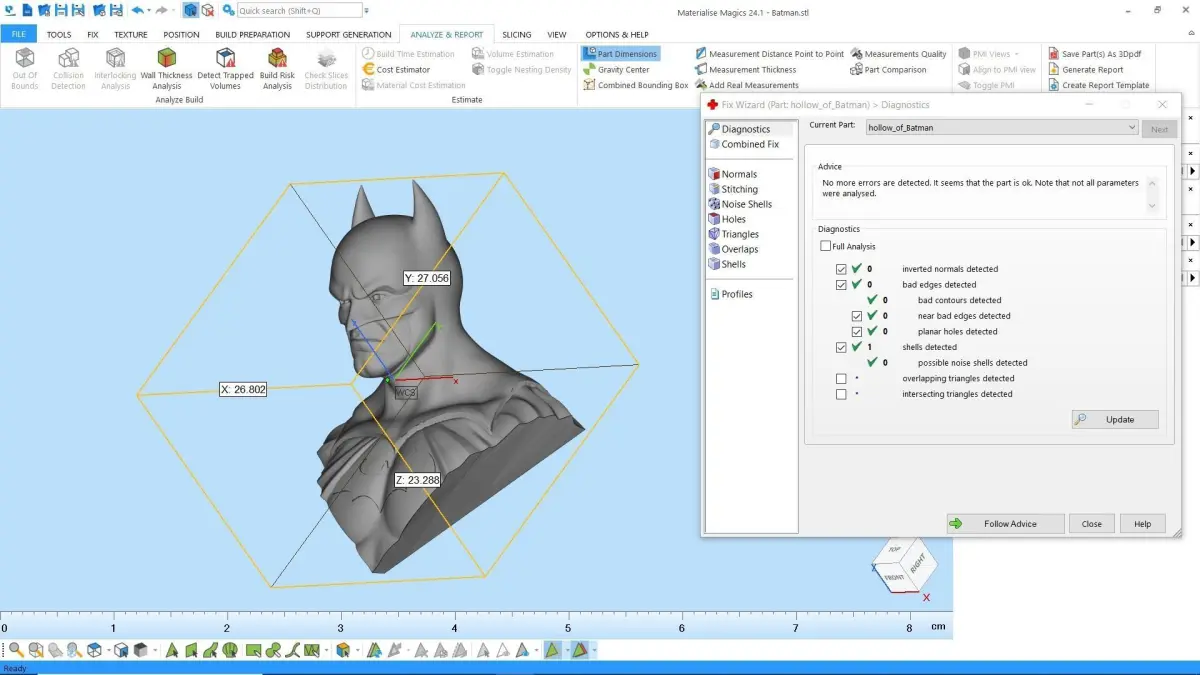Uncheck inverted normals detected checkbox
This screenshot has height=675, width=1200.
[x=841, y=269]
